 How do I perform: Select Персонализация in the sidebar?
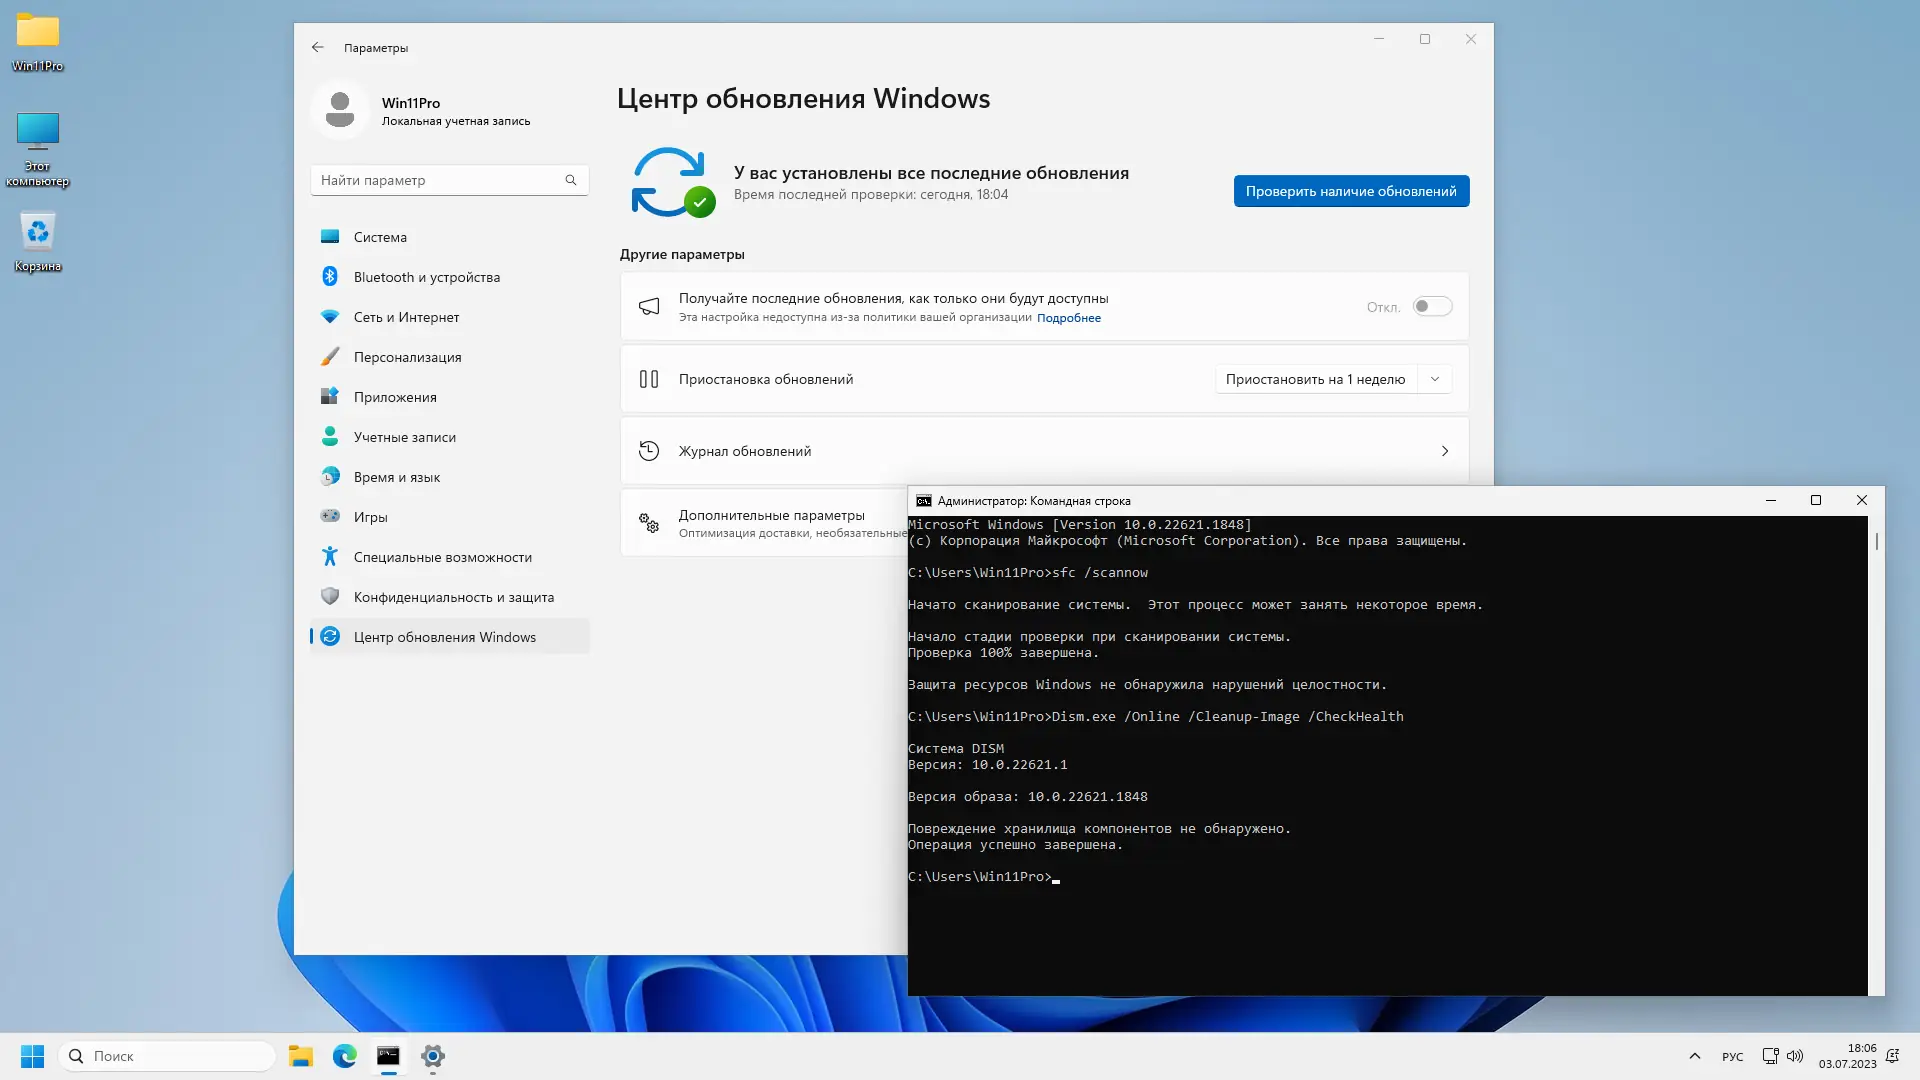point(407,357)
